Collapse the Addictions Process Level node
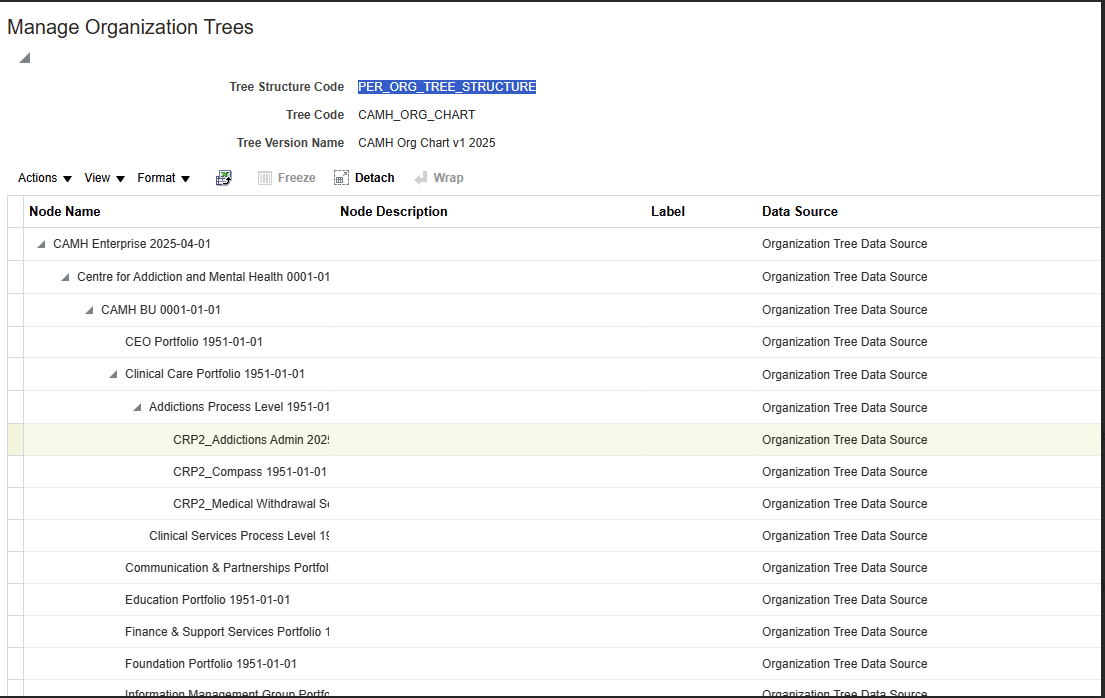The image size is (1105, 698). [x=136, y=406]
